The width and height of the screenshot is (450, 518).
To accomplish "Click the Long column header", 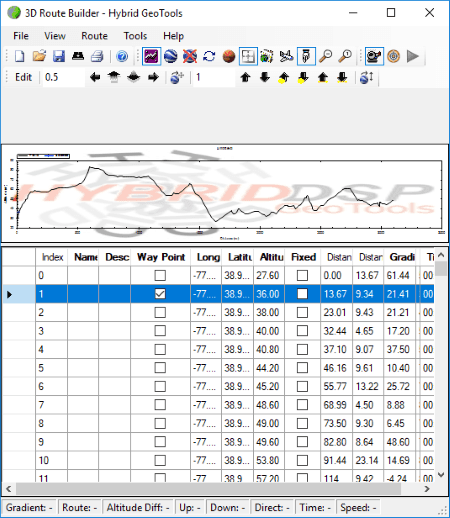I will point(206,257).
